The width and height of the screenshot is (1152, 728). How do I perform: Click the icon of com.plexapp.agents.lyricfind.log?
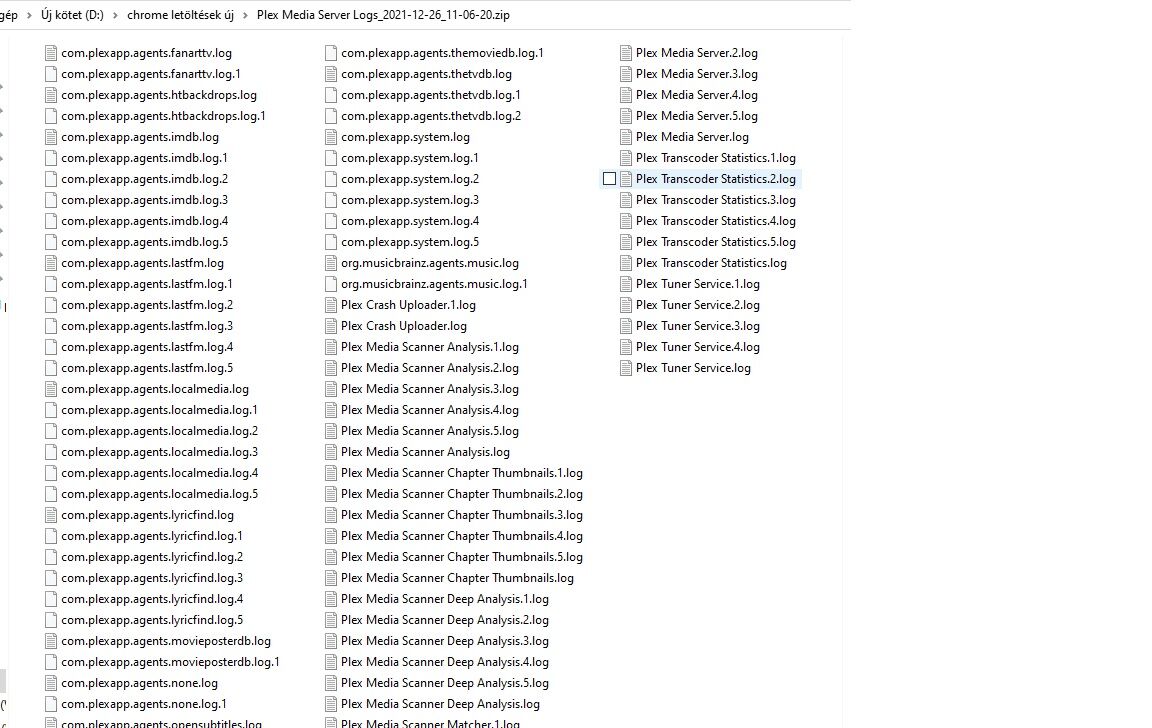point(51,515)
